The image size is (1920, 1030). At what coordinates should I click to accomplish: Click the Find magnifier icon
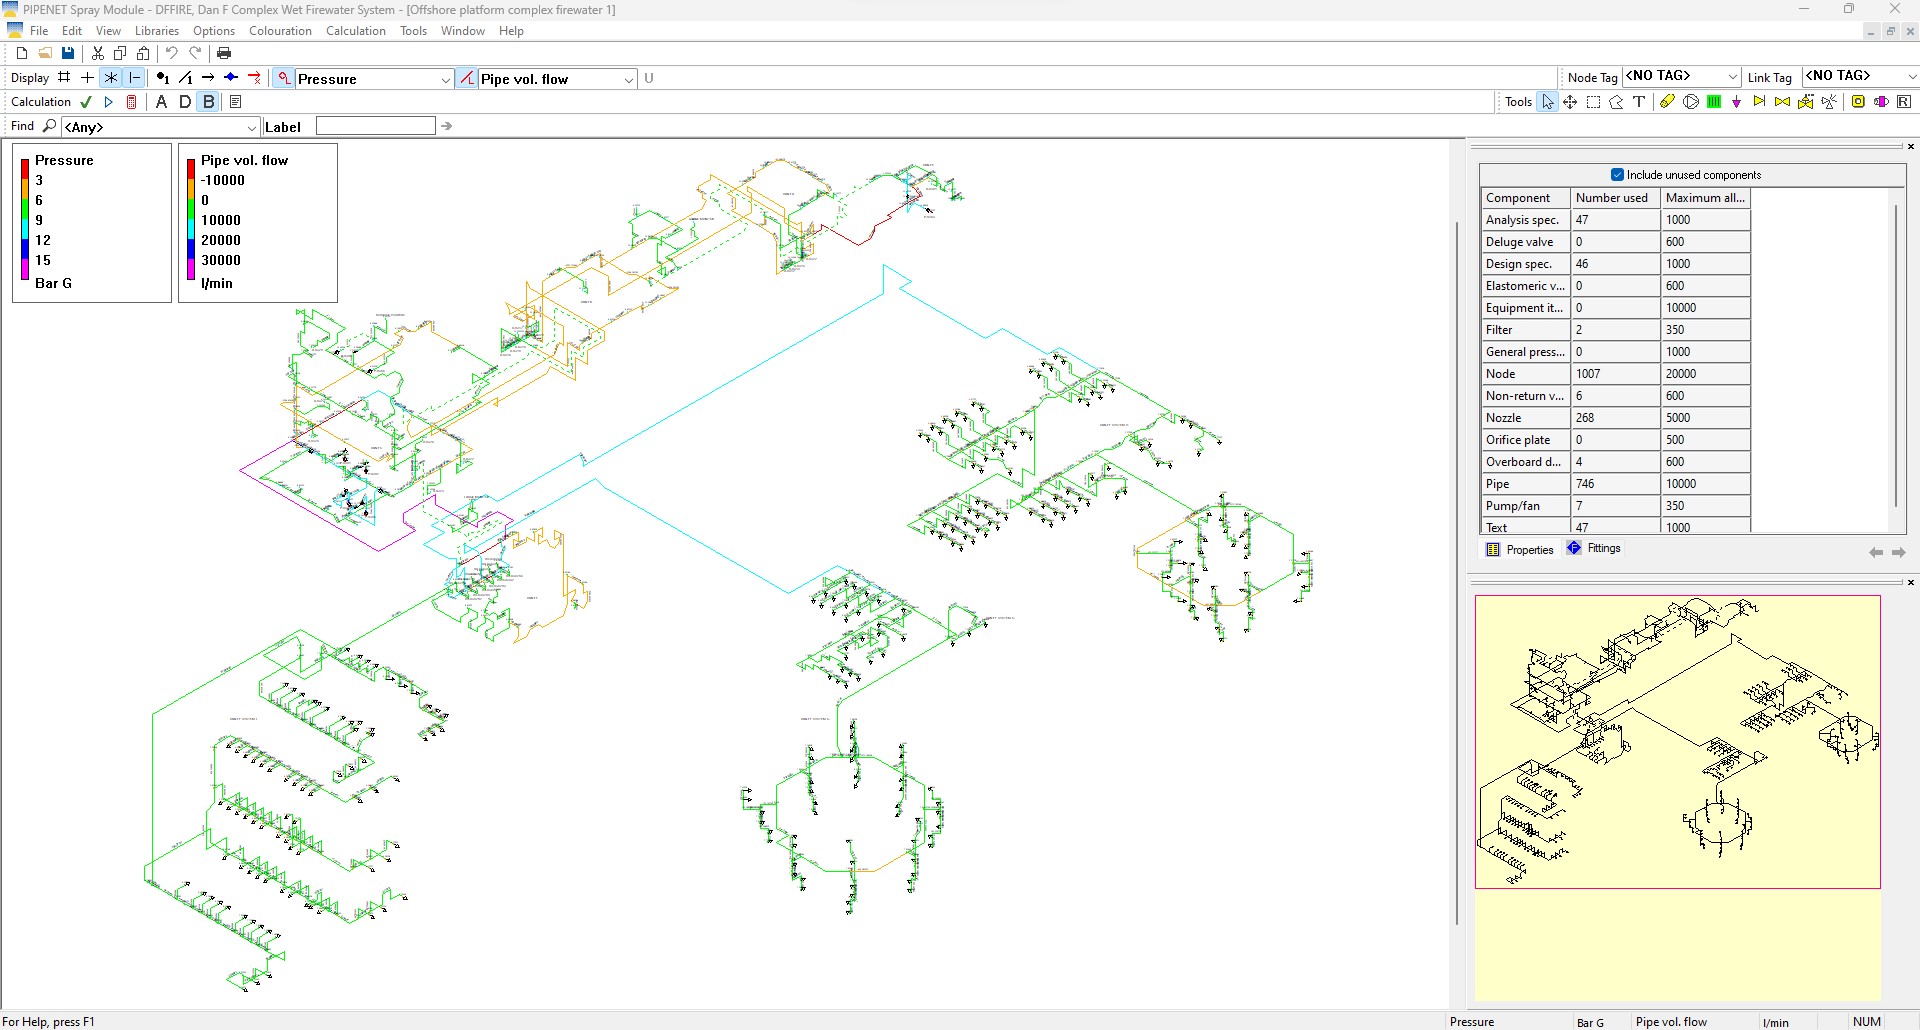(49, 126)
